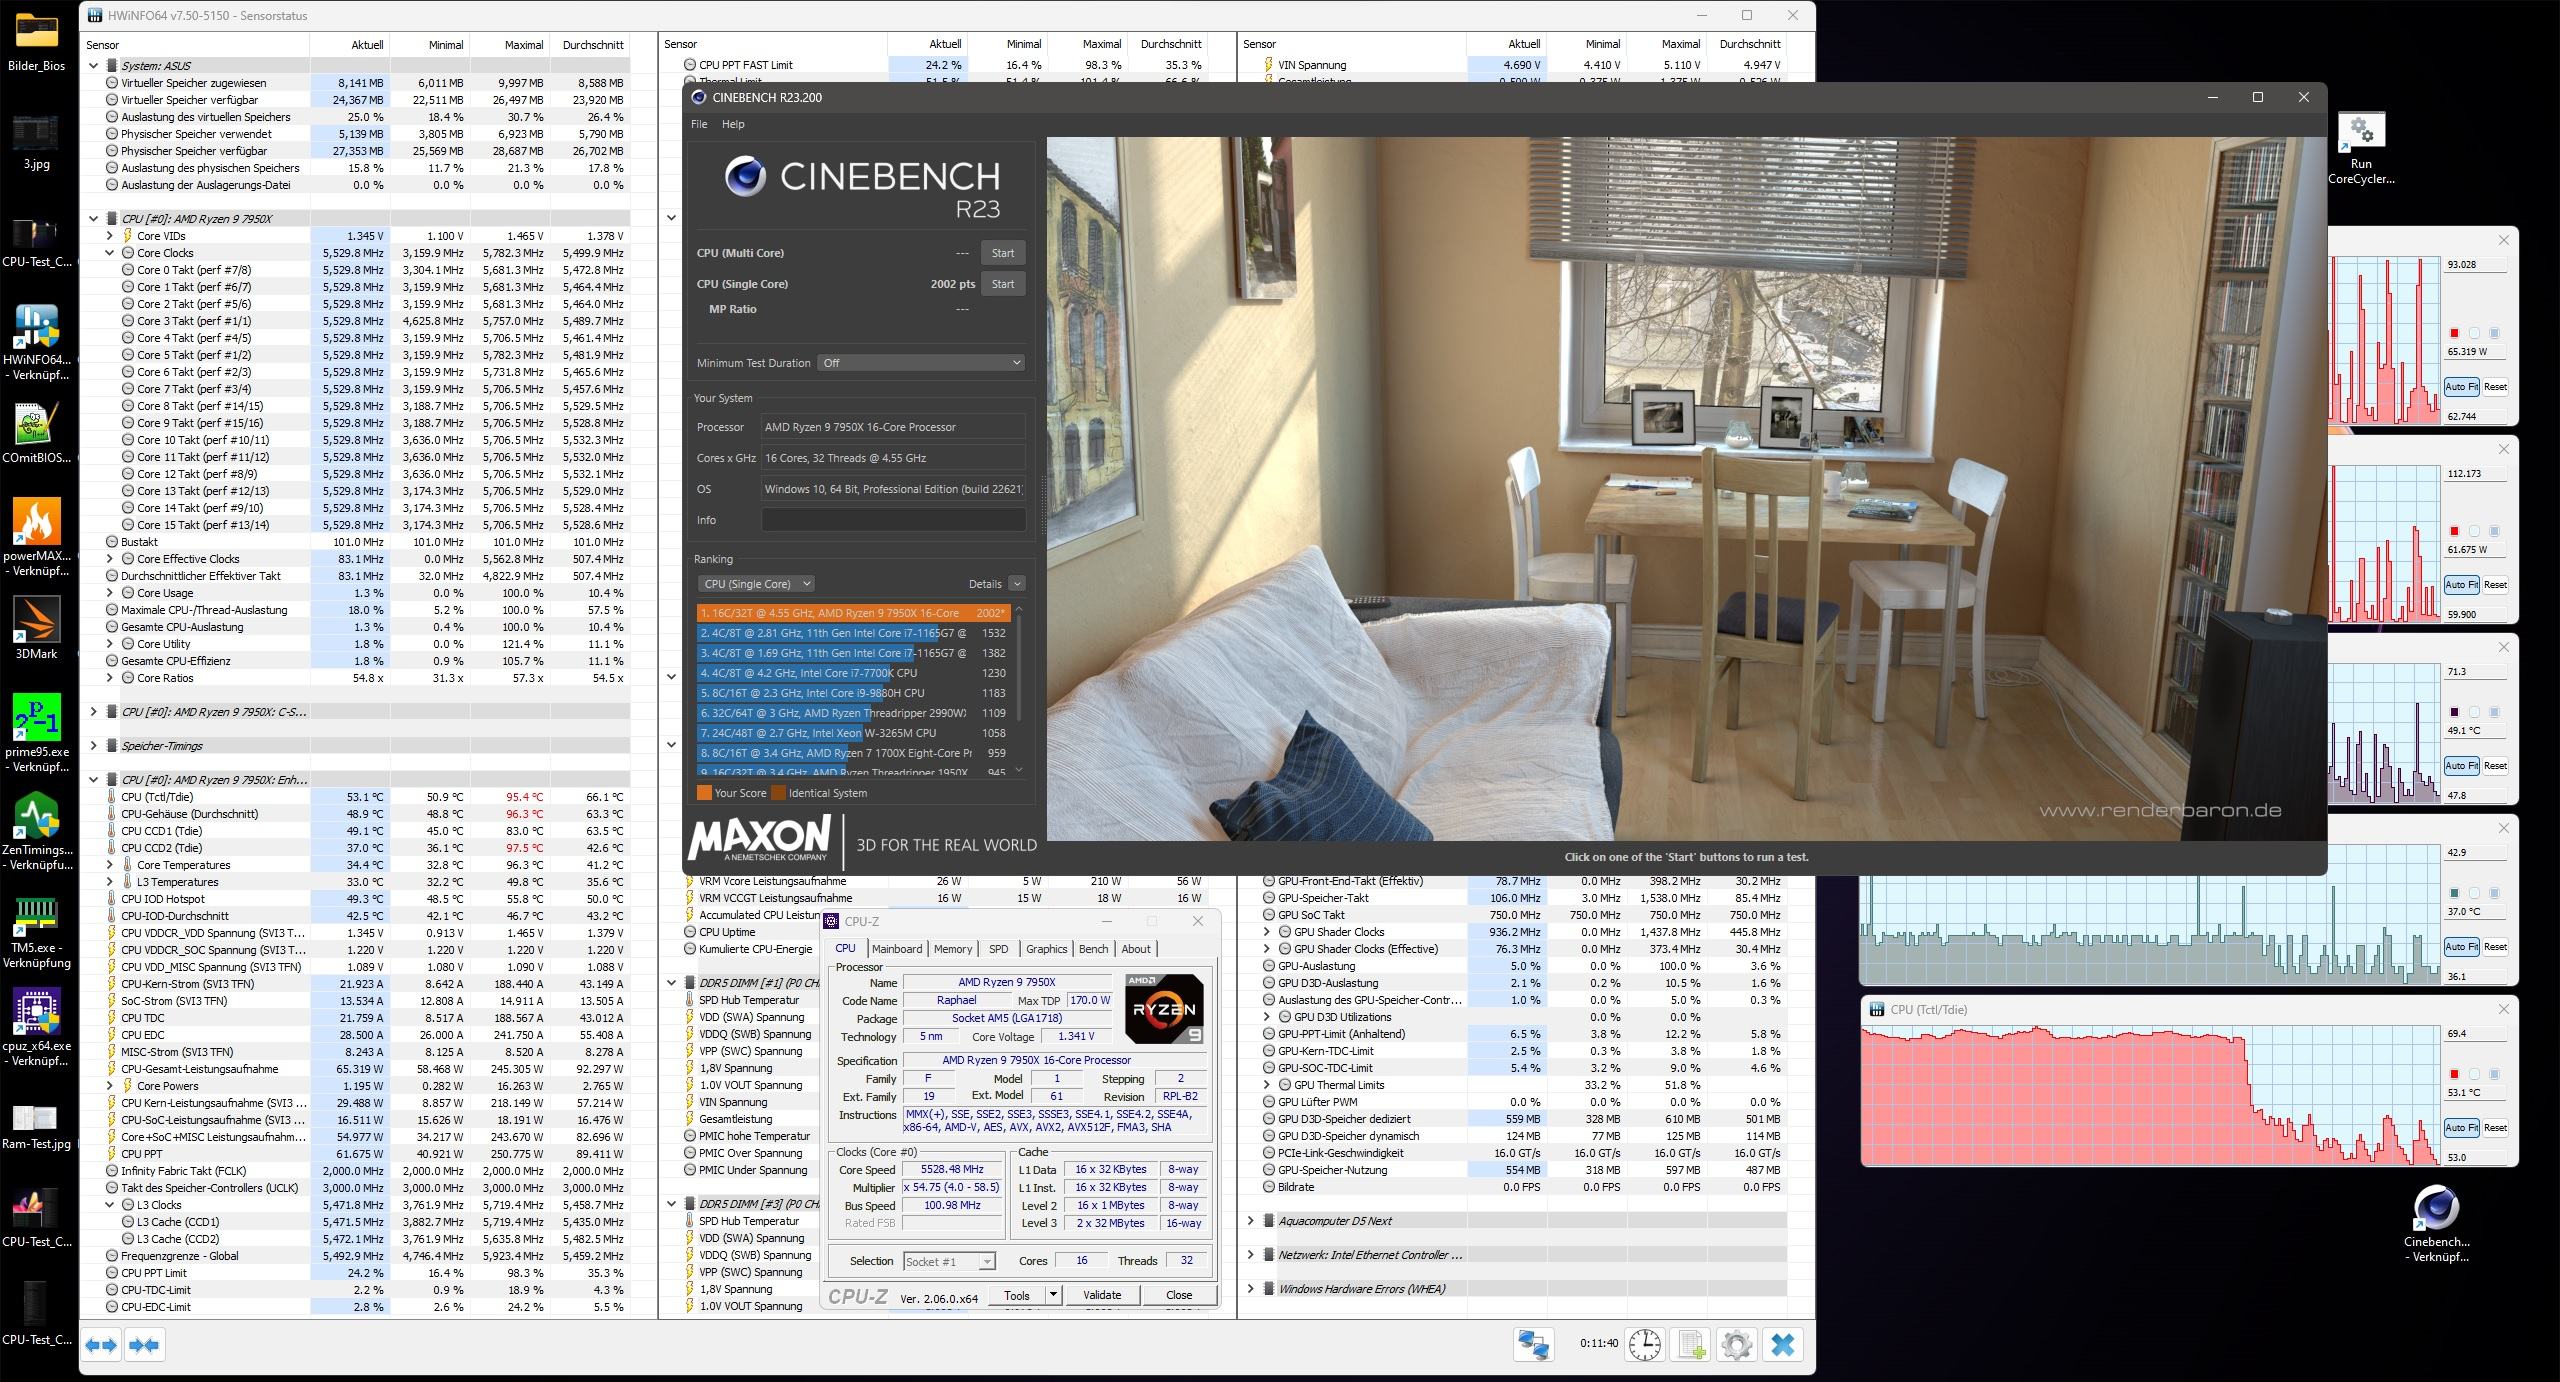
Task: Start Cinebench CPU Single Core test
Action: click(x=1003, y=284)
